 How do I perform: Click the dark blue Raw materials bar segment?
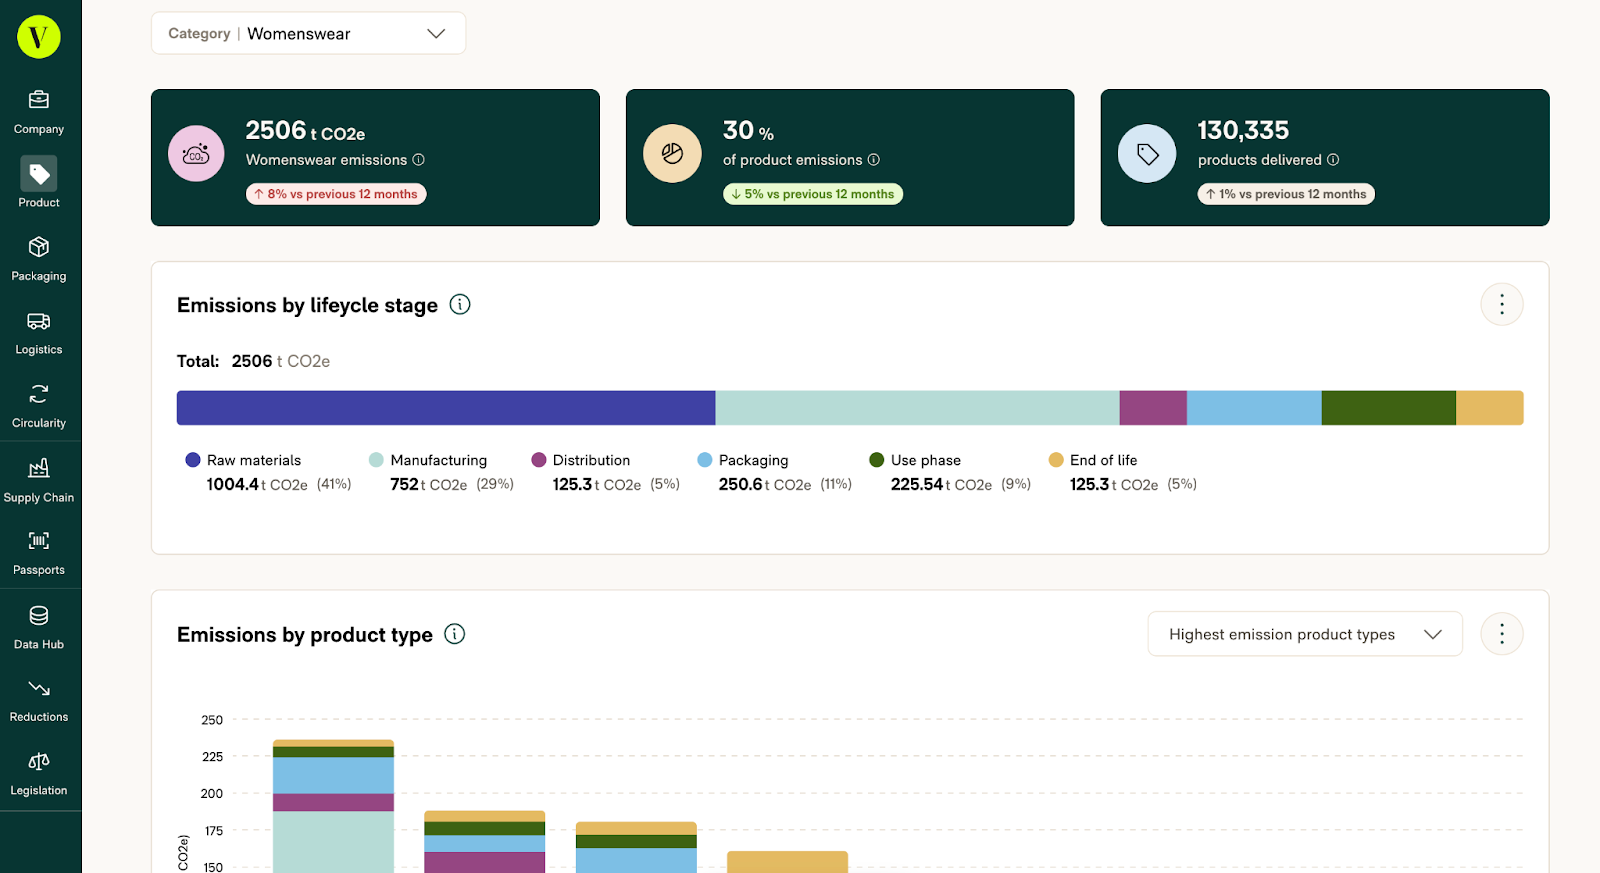click(446, 408)
